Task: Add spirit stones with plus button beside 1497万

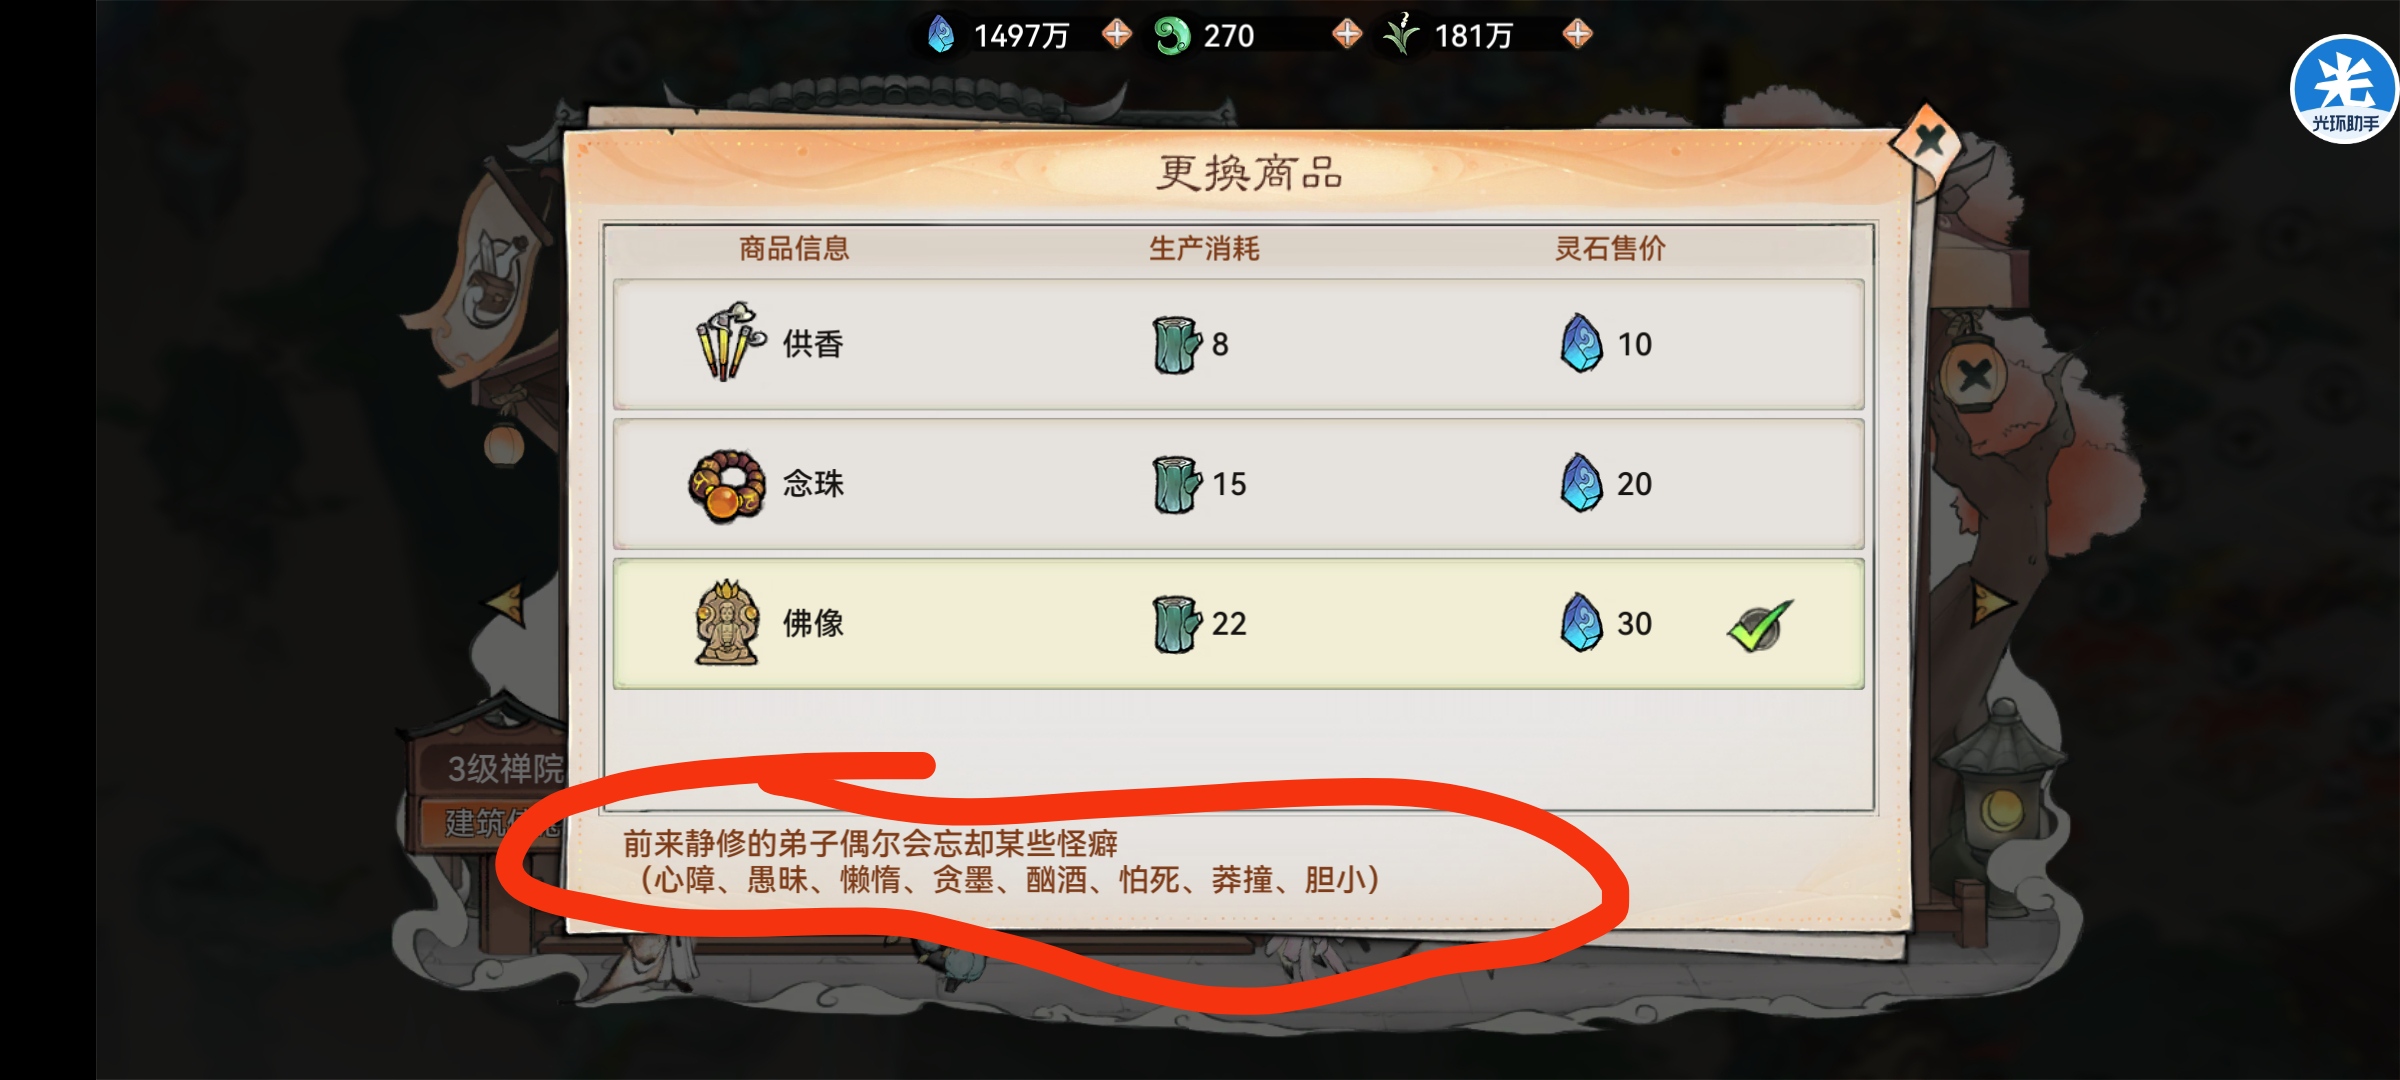Action: coord(1117,34)
